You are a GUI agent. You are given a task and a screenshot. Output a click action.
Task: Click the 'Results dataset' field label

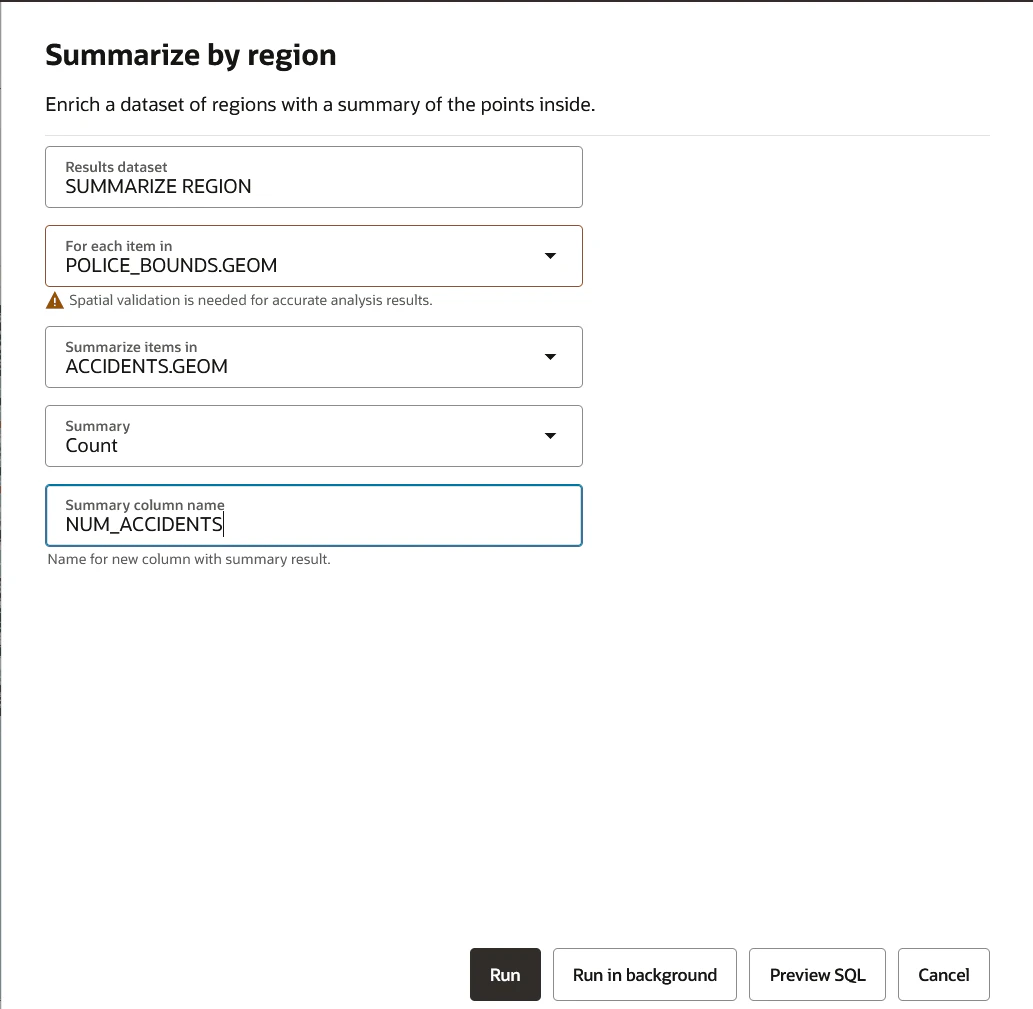(x=116, y=167)
